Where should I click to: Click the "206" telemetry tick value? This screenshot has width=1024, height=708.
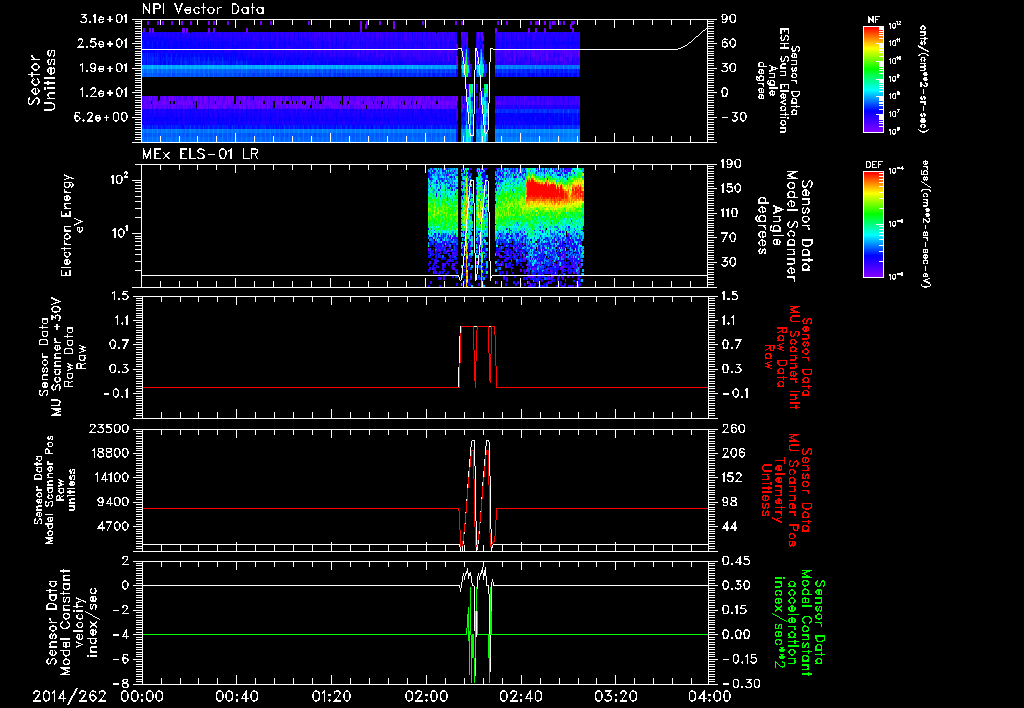point(732,453)
